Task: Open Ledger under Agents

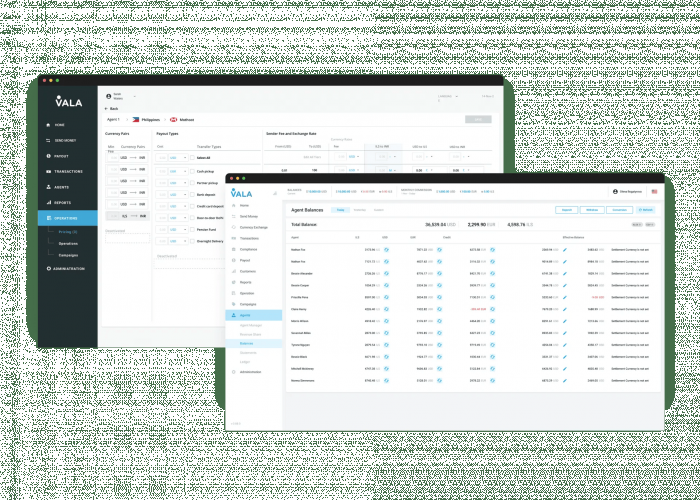Action: pyautogui.click(x=245, y=362)
